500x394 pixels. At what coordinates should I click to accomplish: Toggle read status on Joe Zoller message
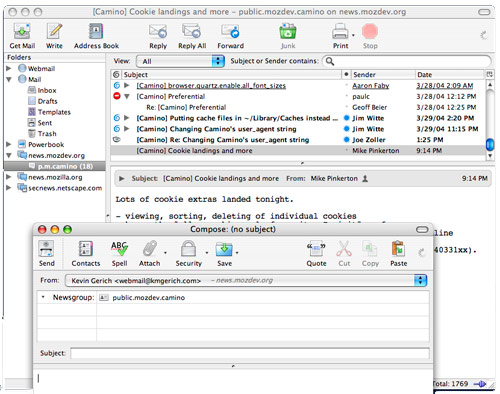pos(347,140)
